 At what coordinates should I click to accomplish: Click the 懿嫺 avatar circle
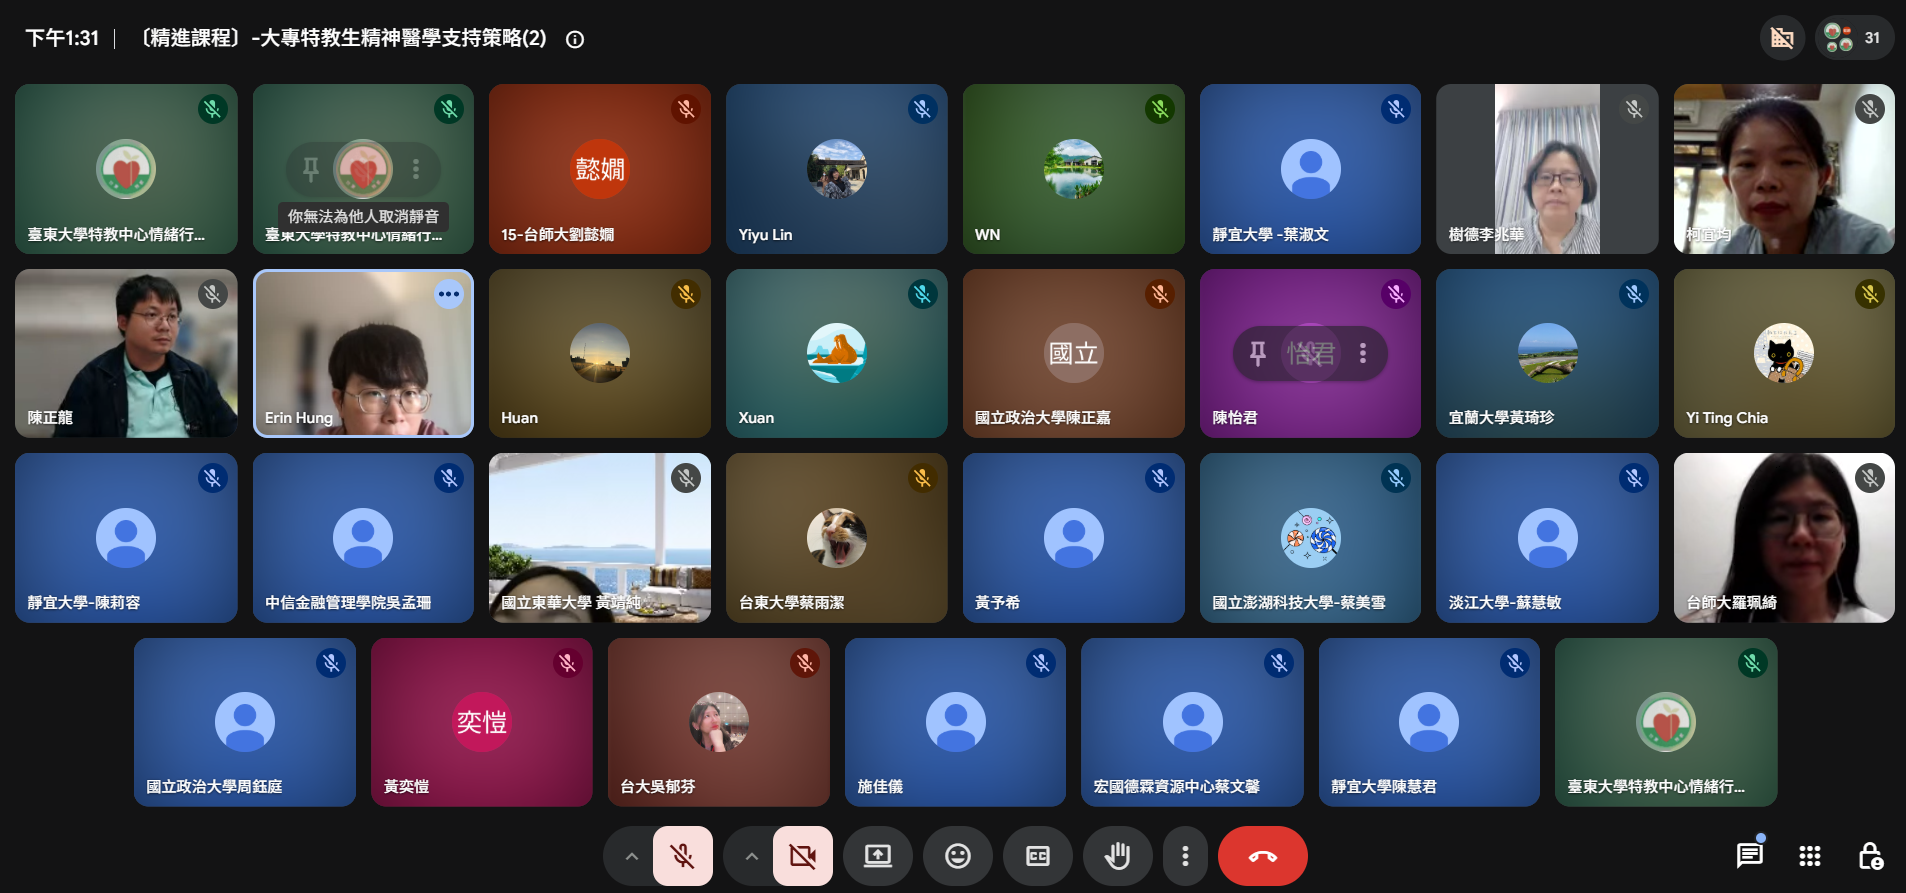pos(600,169)
